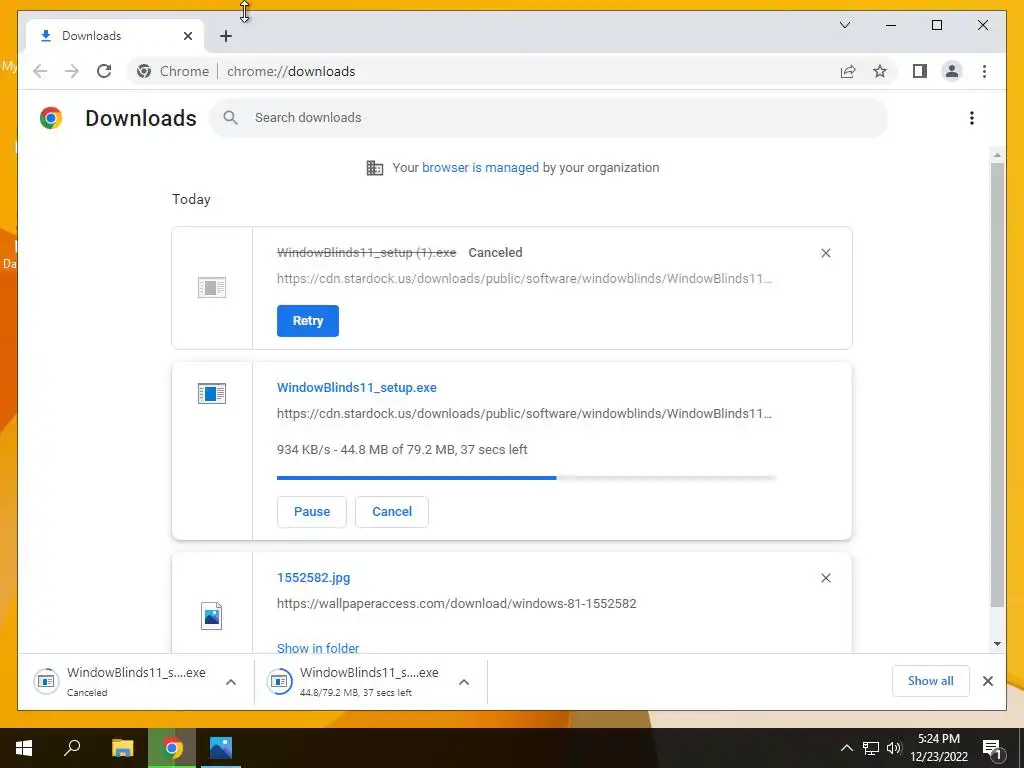
Task: Cancel the WindowBlinds11_setup.exe download
Action: tap(392, 511)
